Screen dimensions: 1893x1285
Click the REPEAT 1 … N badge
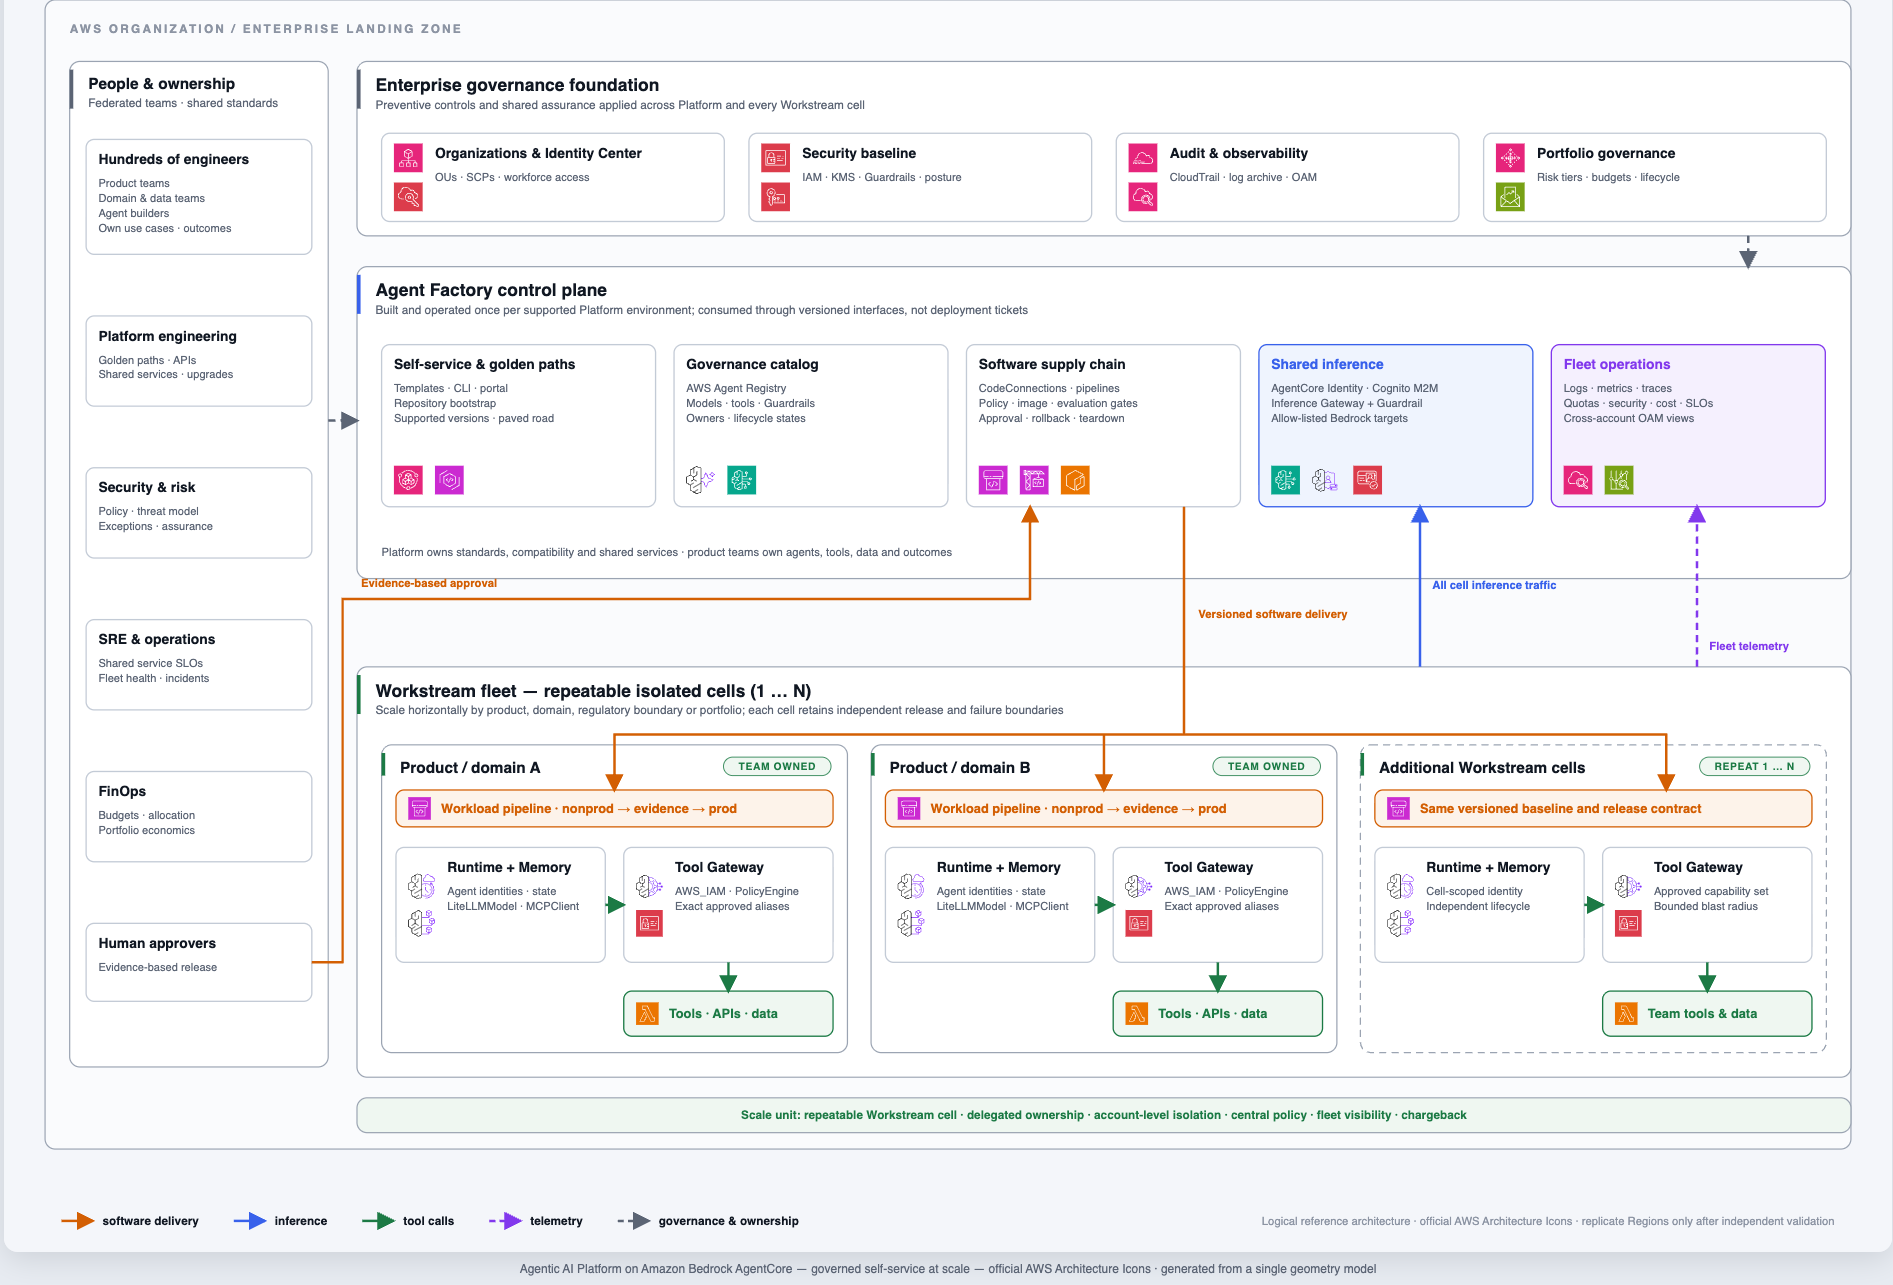point(1755,767)
